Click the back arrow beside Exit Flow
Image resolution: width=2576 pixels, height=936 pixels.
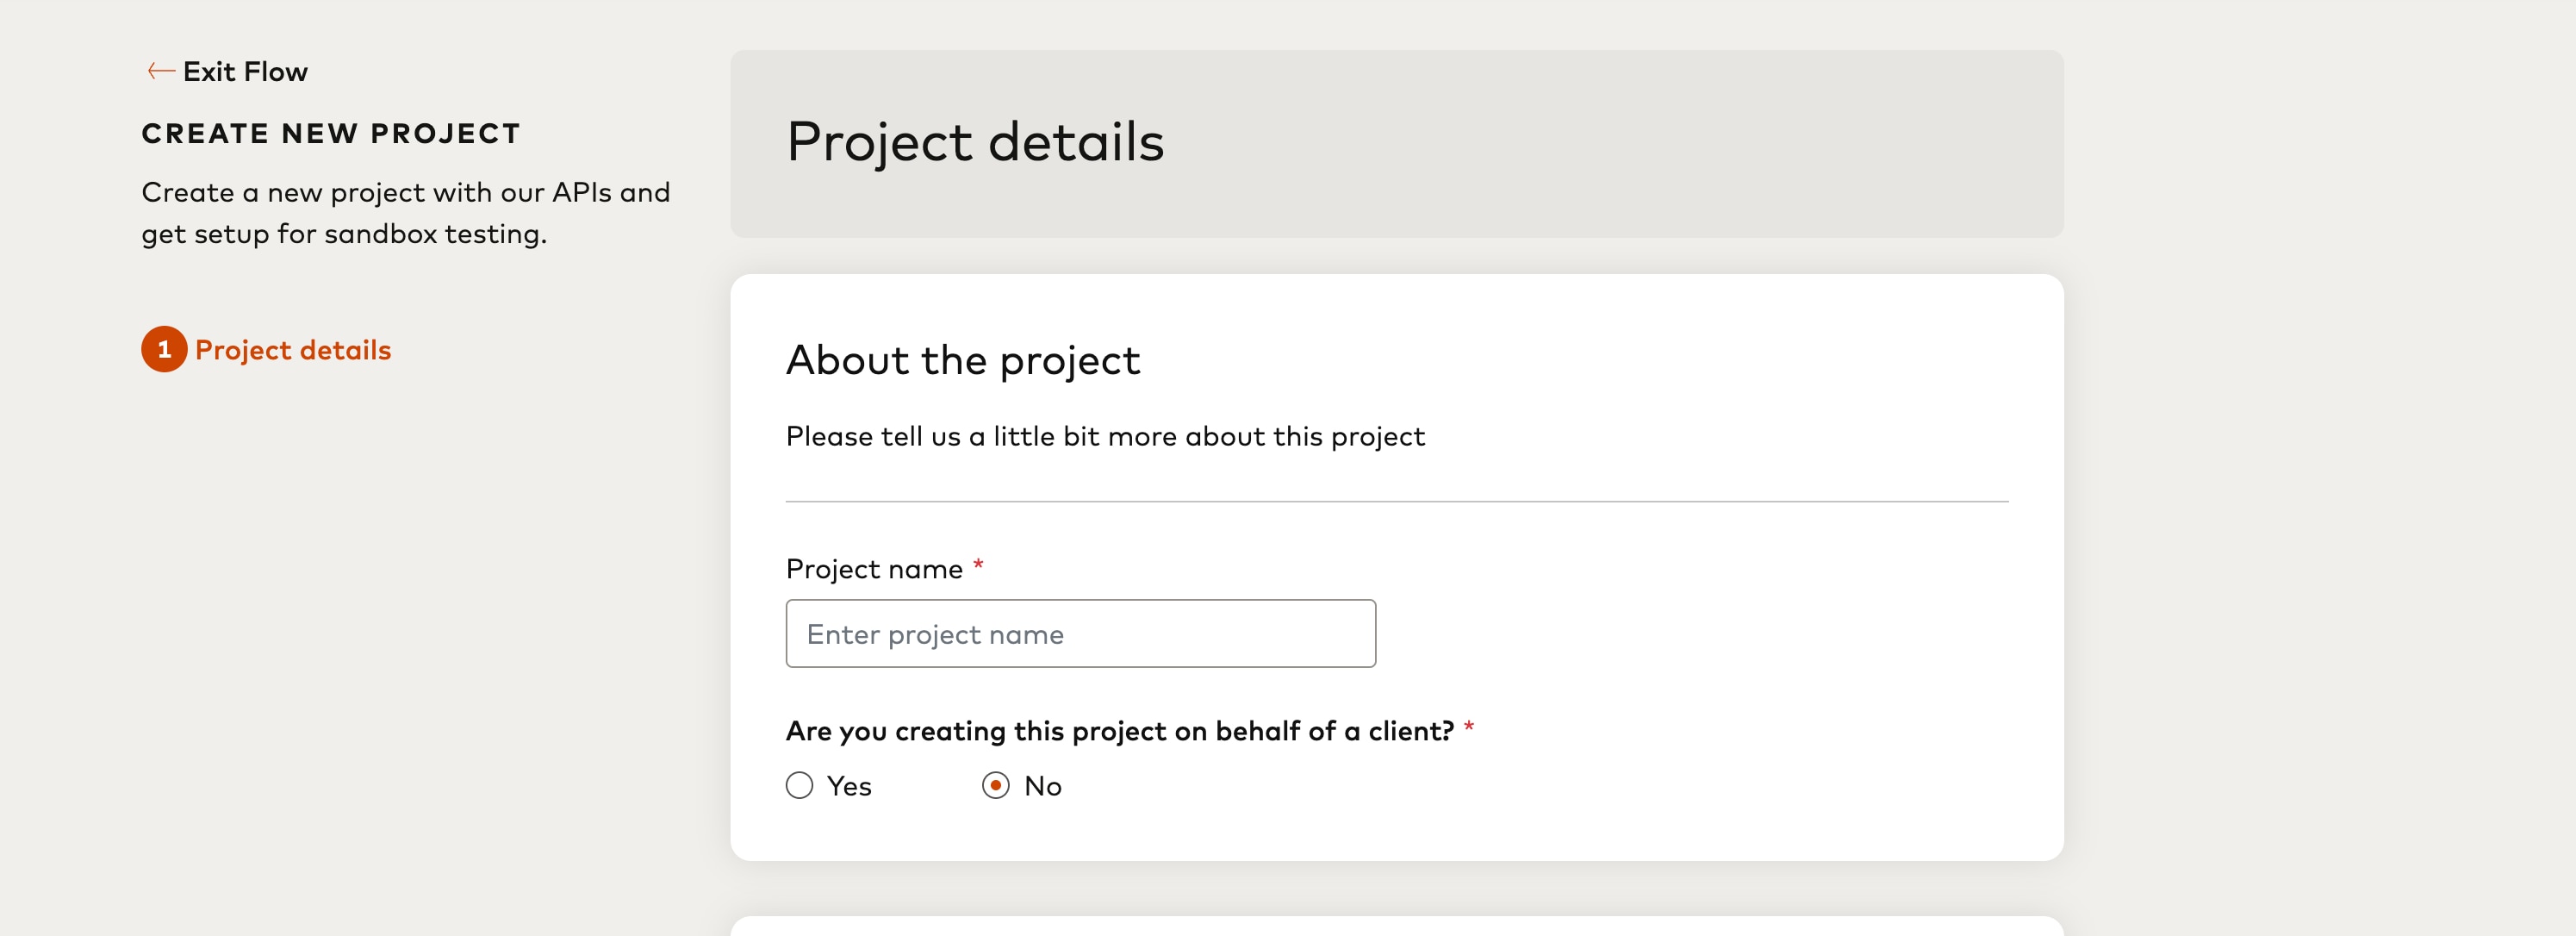tap(161, 71)
